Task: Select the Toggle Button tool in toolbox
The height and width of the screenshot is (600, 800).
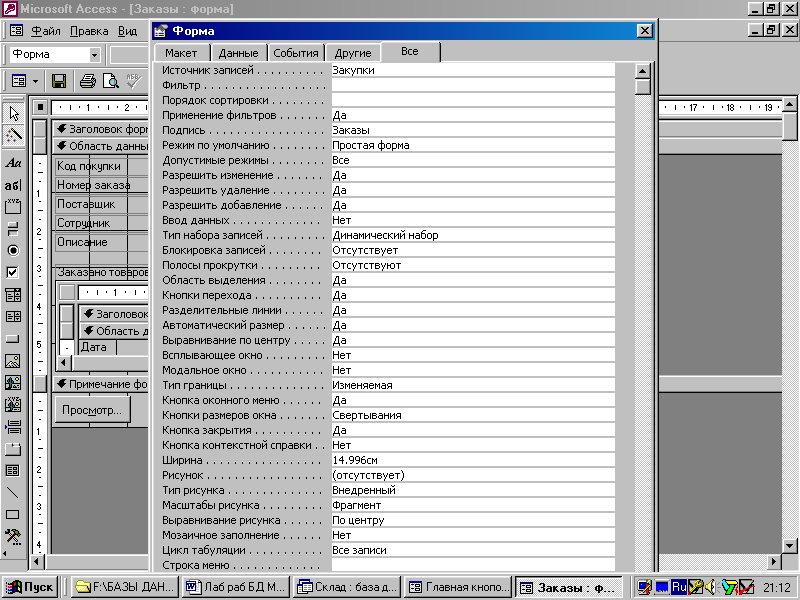Action: click(13, 229)
